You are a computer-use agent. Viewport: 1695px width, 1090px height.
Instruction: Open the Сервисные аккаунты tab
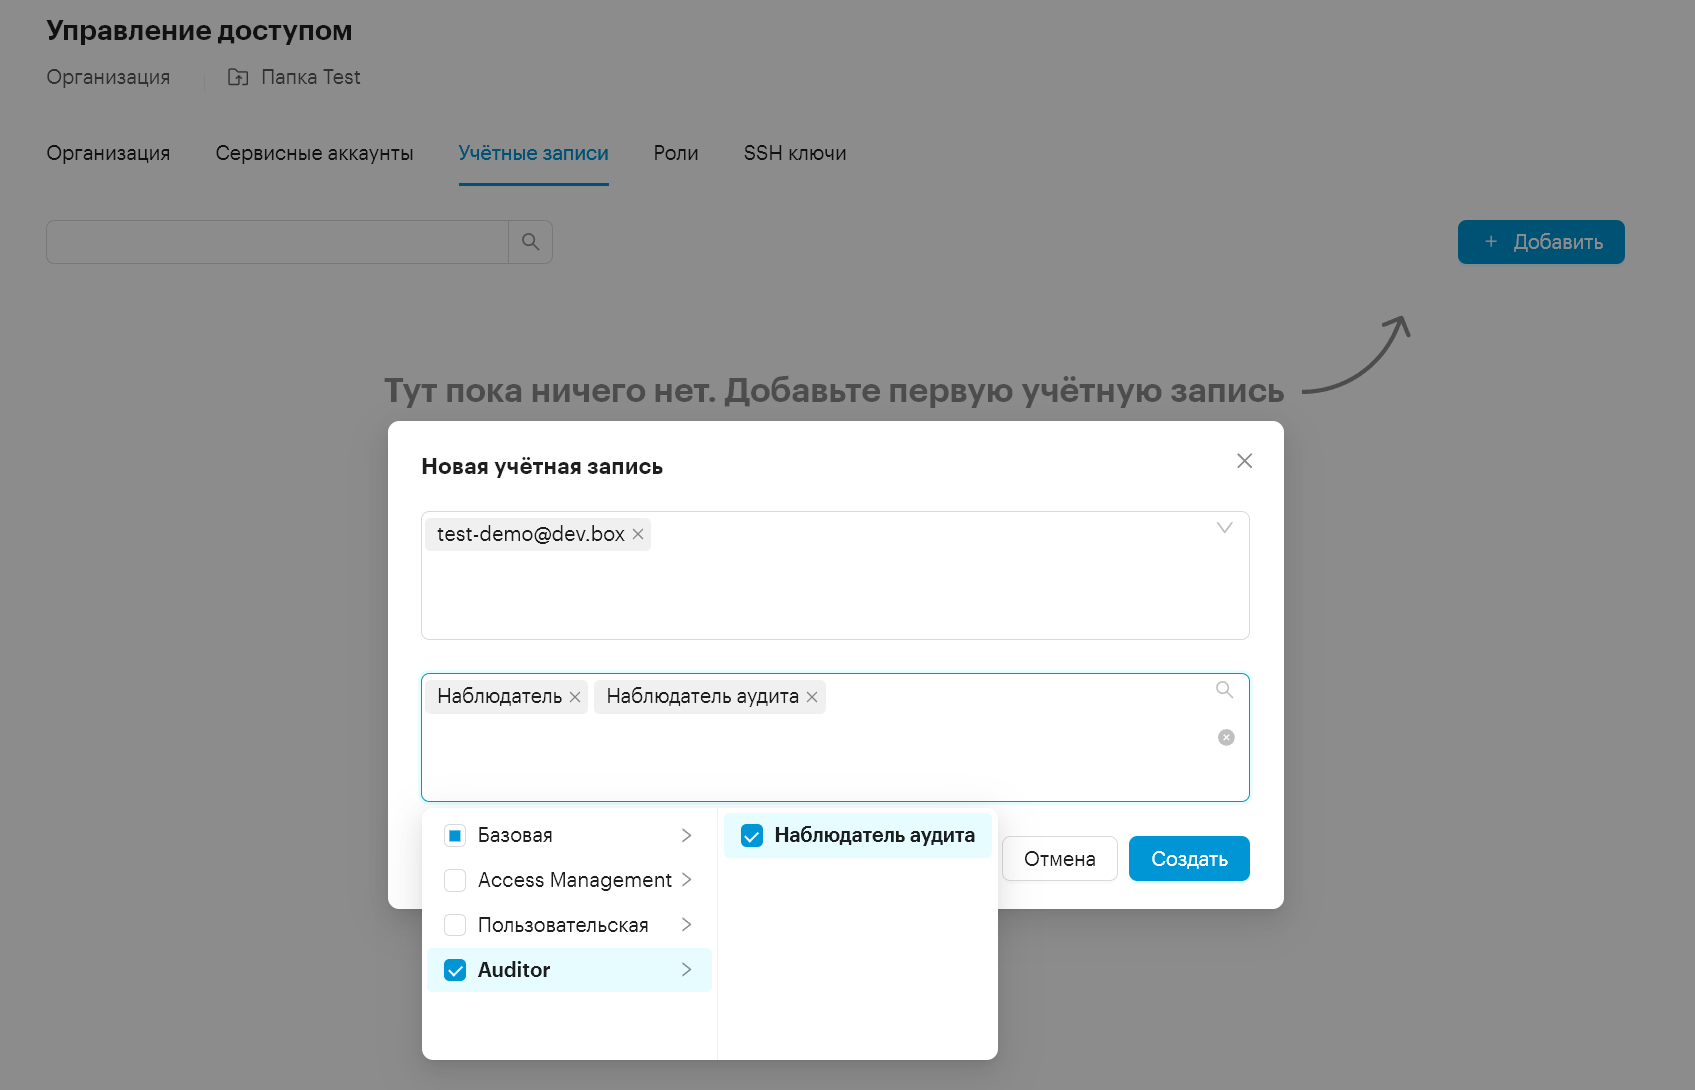tap(314, 153)
